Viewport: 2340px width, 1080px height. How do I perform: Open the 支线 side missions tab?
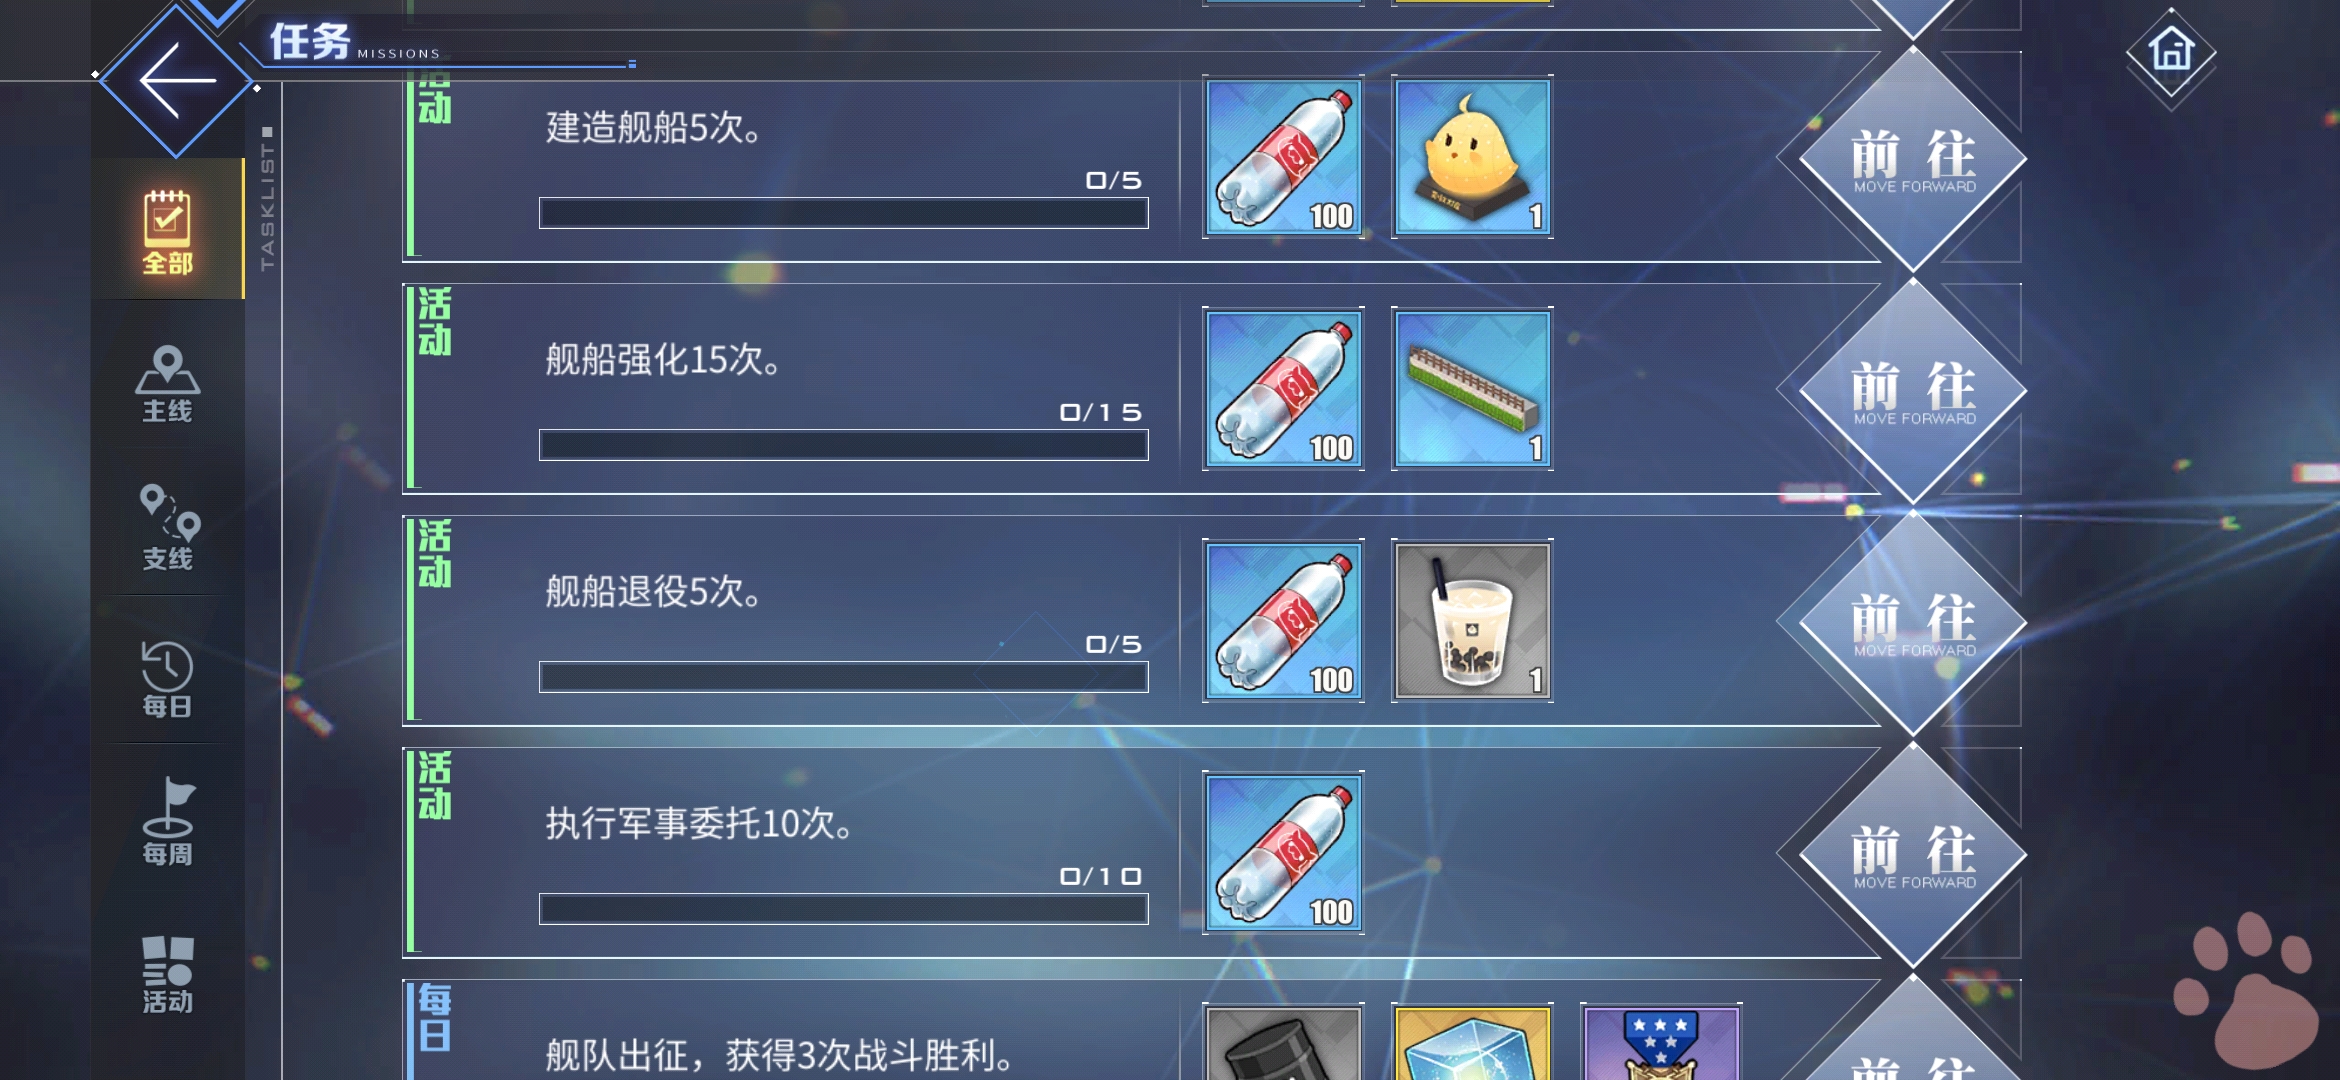coord(167,528)
